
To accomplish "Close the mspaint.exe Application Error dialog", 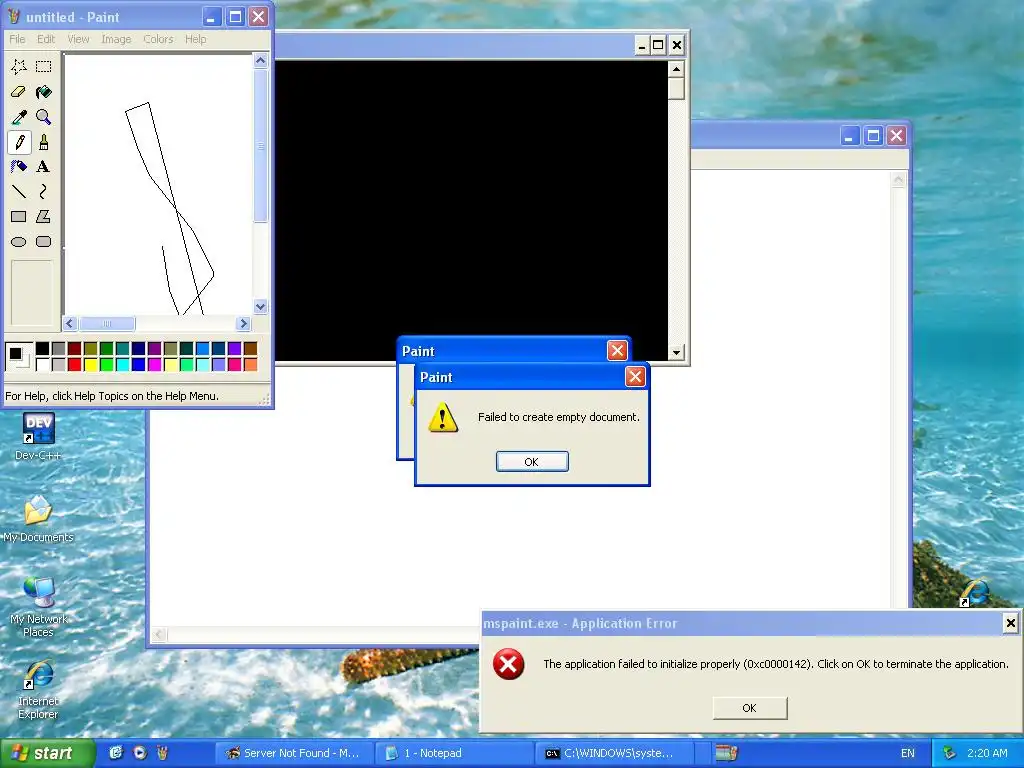I will point(1010,623).
